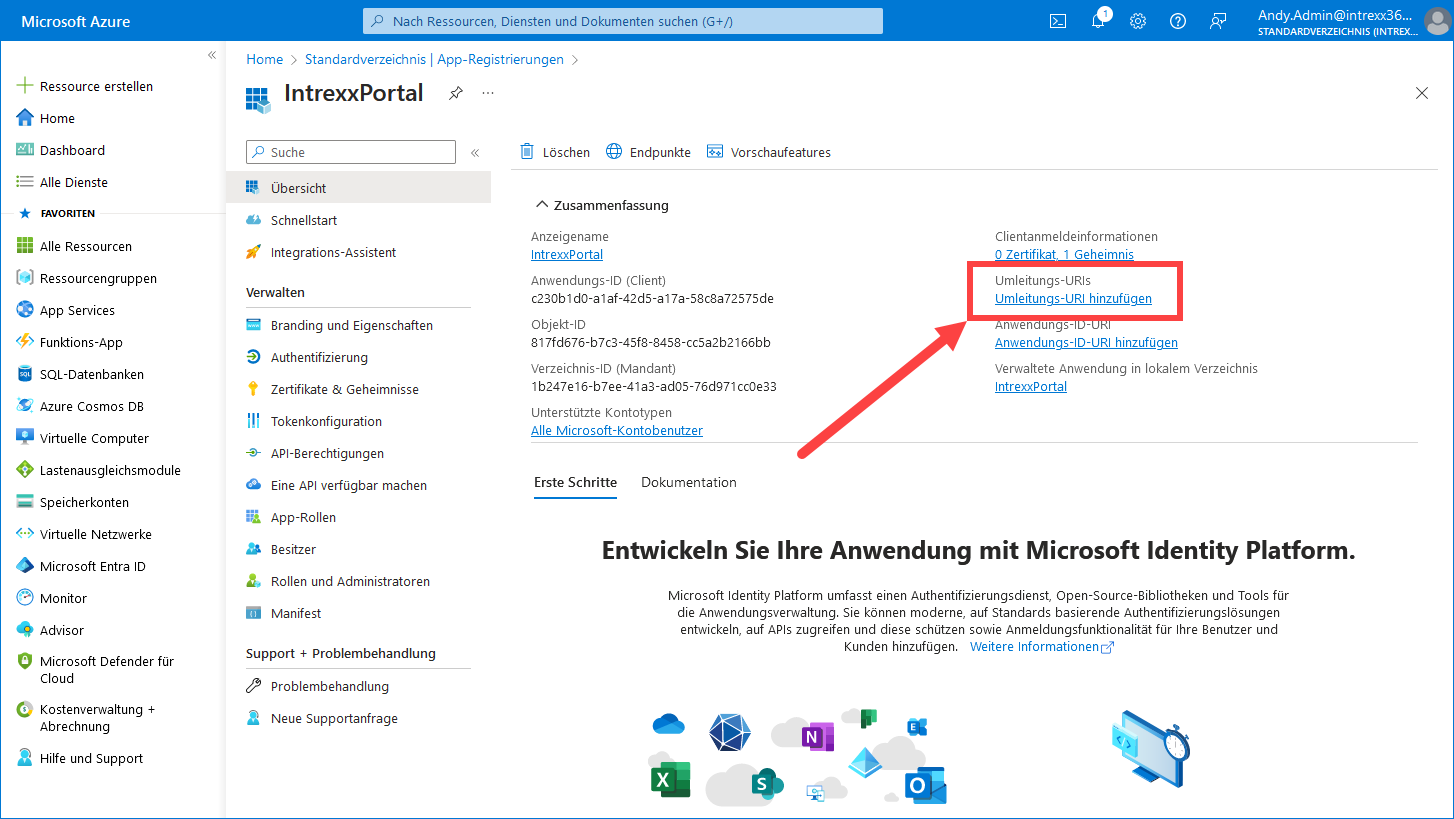
Task: Click Ressource erstellen in the sidebar
Action: click(x=96, y=86)
